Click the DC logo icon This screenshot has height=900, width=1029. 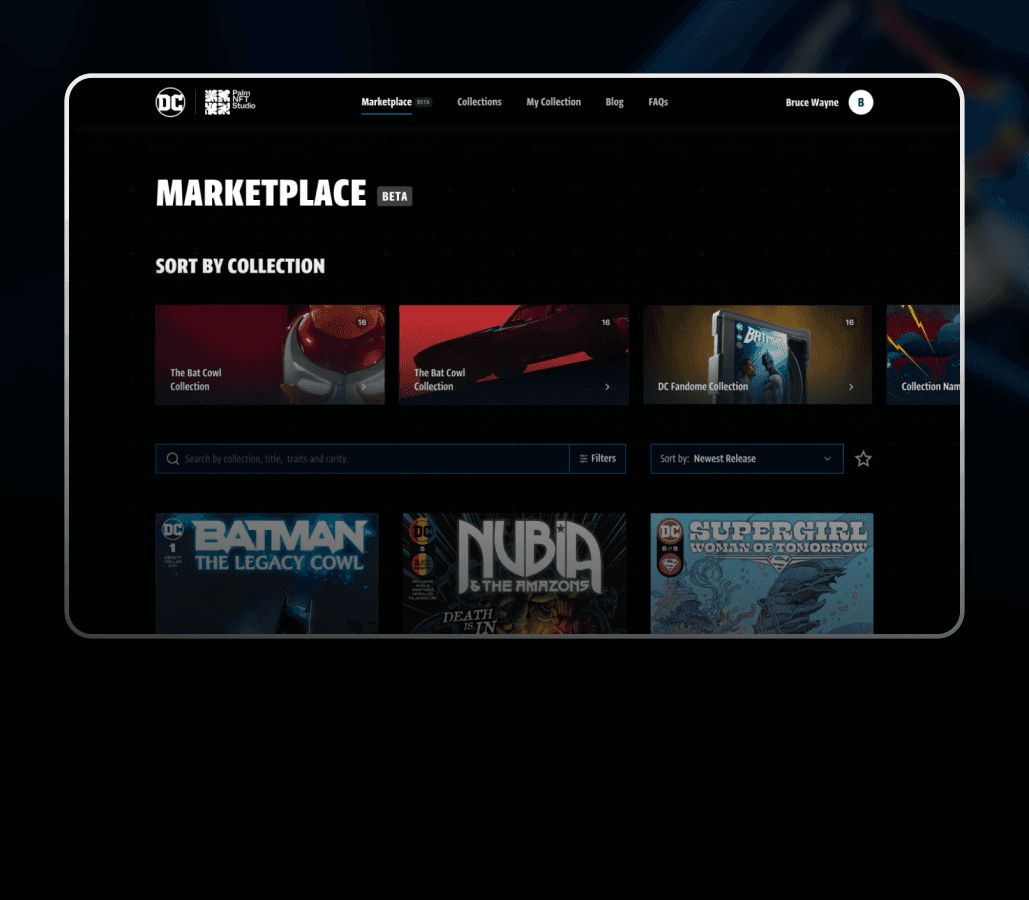pyautogui.click(x=170, y=102)
